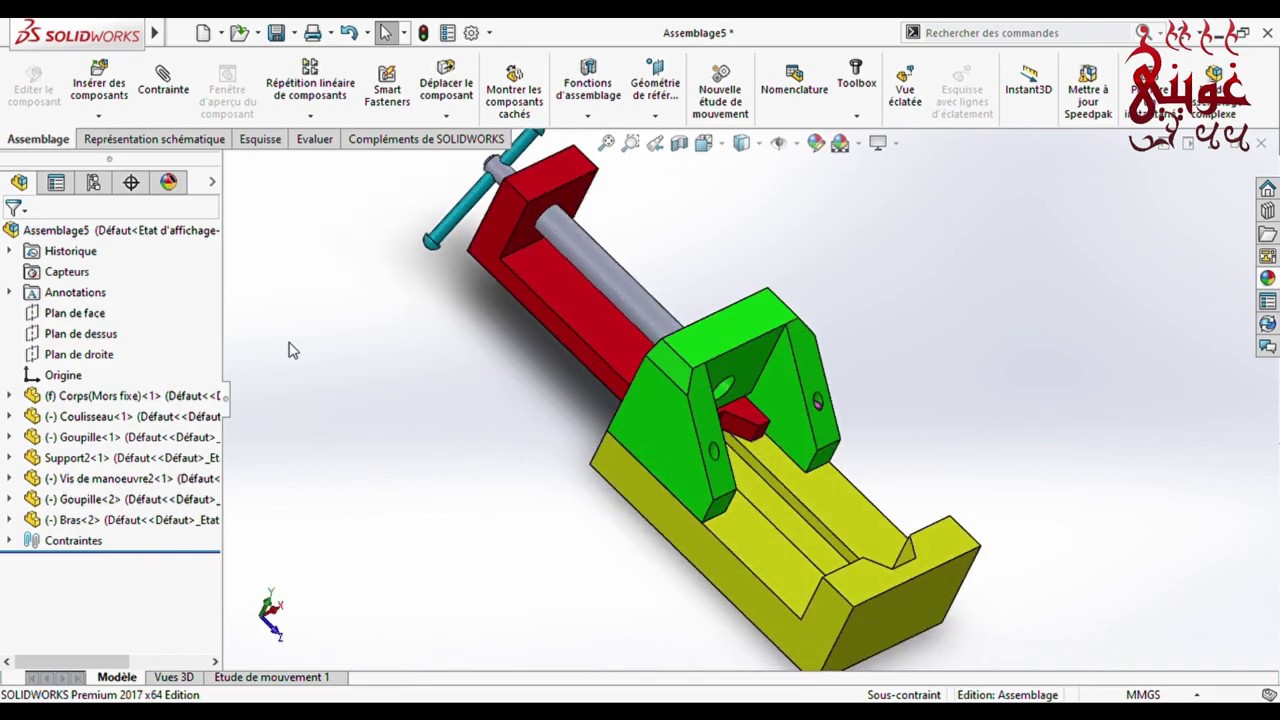Click the Save icon in the top toolbar
This screenshot has width=1280, height=720.
pyautogui.click(x=276, y=33)
